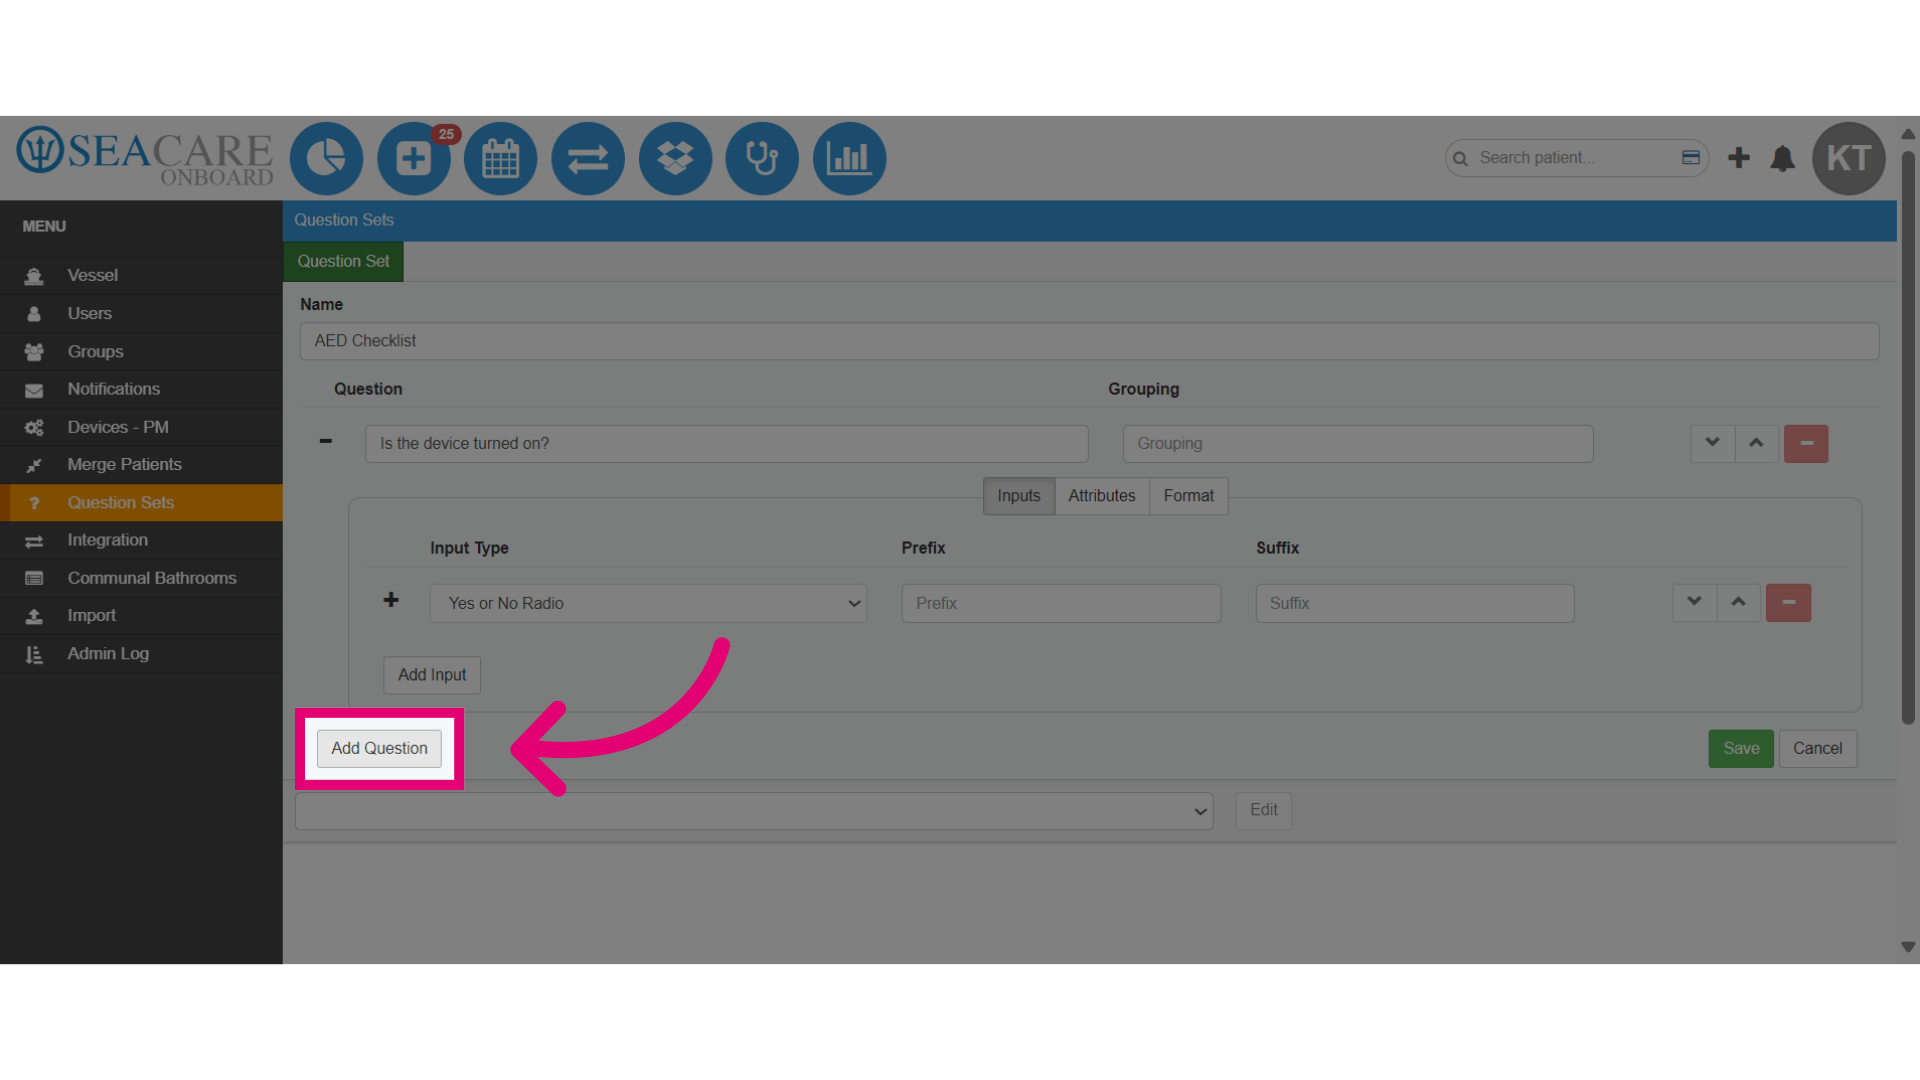
Task: Click the card icon in patient search
Action: 1691,158
